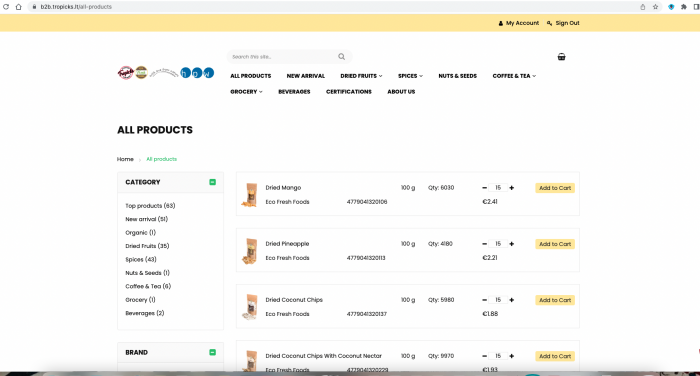The width and height of the screenshot is (700, 376).
Task: Filter by Spices (43) category
Action: pos(141,259)
